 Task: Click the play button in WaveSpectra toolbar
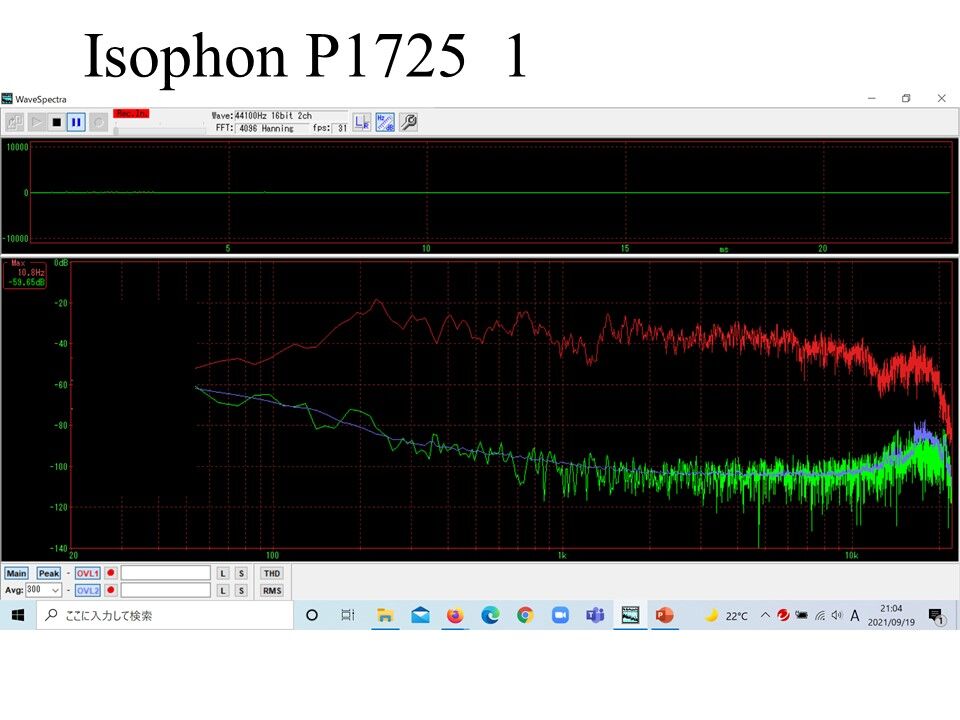click(x=36, y=122)
